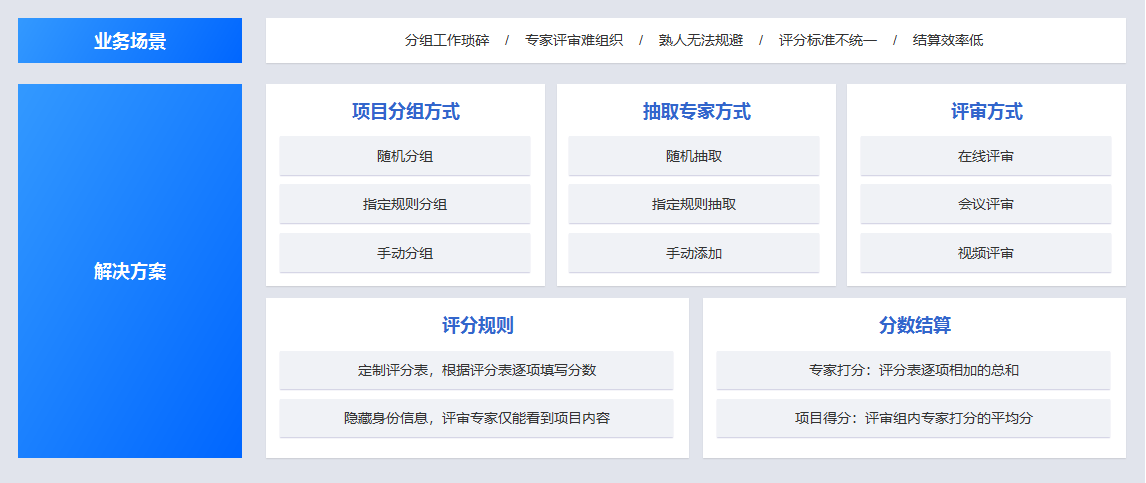Viewport: 1146px width, 483px height.
Task: Select 指定规则抽取 option
Action: click(694, 204)
